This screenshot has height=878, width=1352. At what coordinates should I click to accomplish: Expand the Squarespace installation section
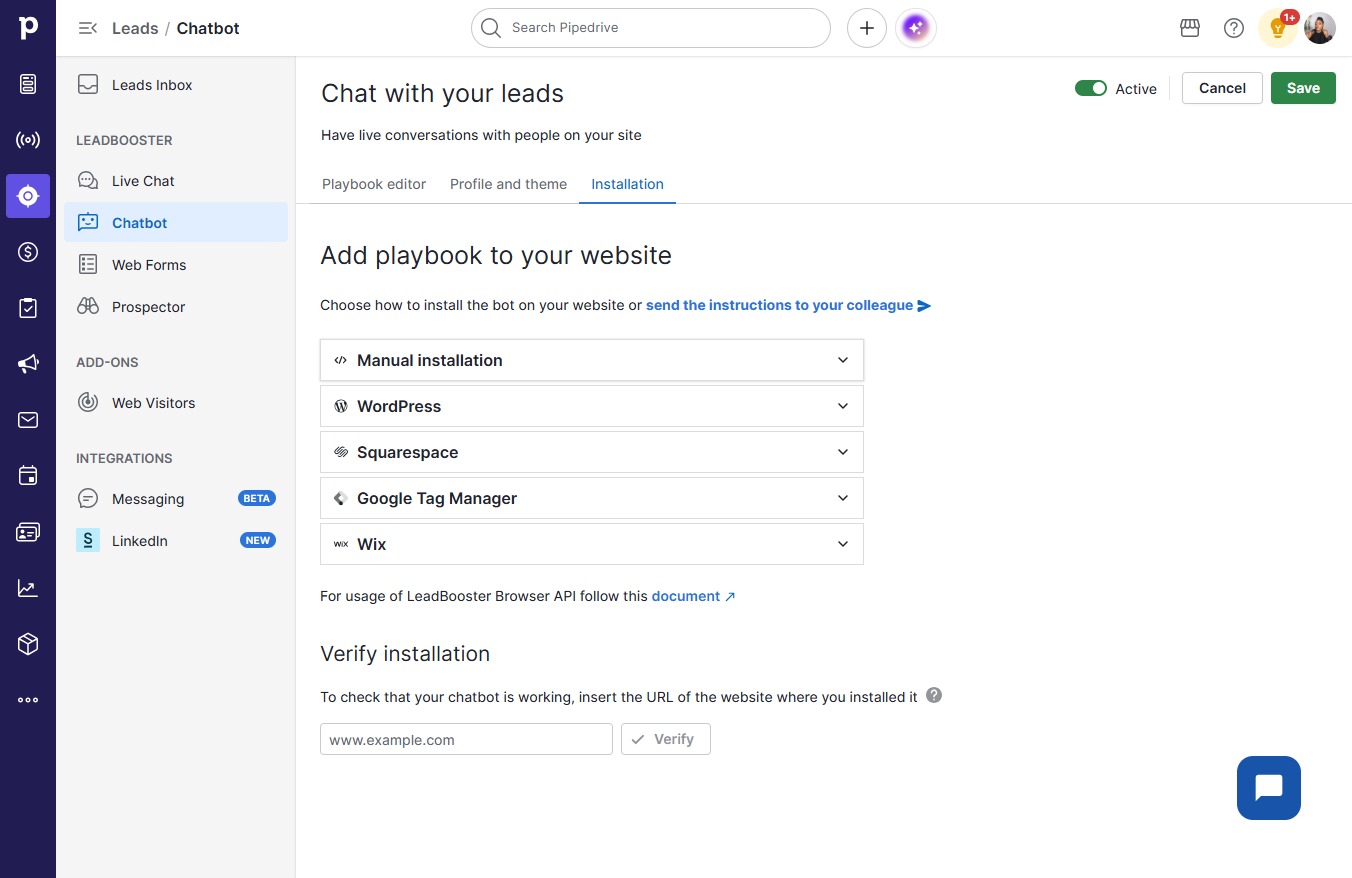click(x=592, y=452)
